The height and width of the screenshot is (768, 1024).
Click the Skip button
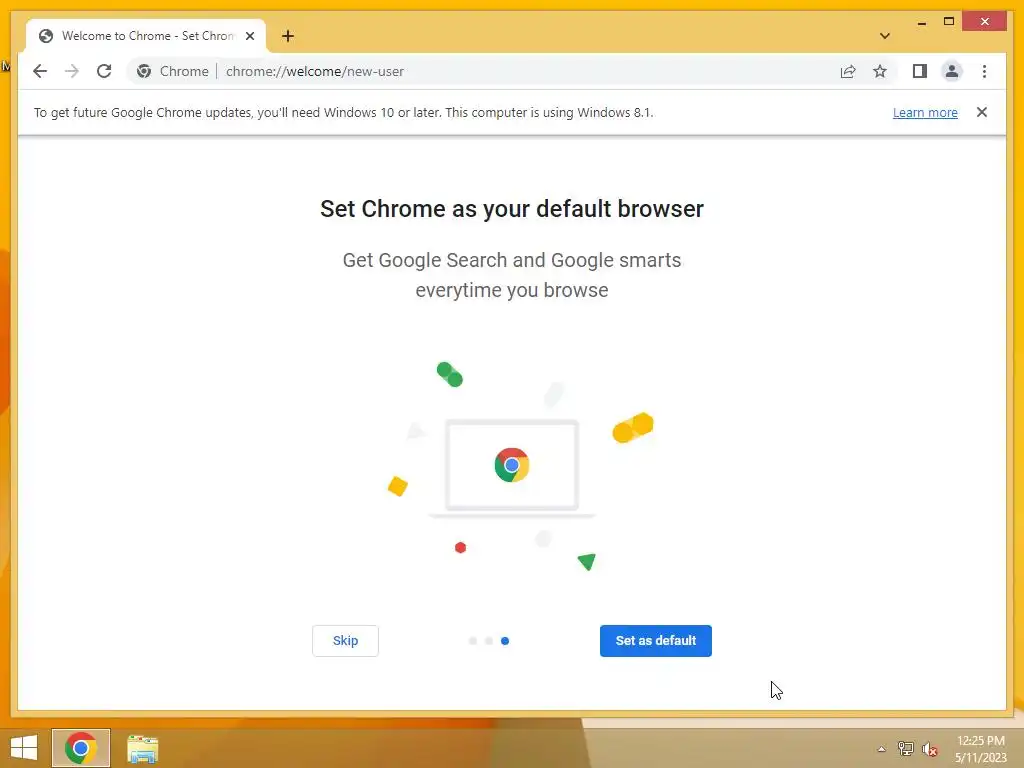(x=345, y=641)
